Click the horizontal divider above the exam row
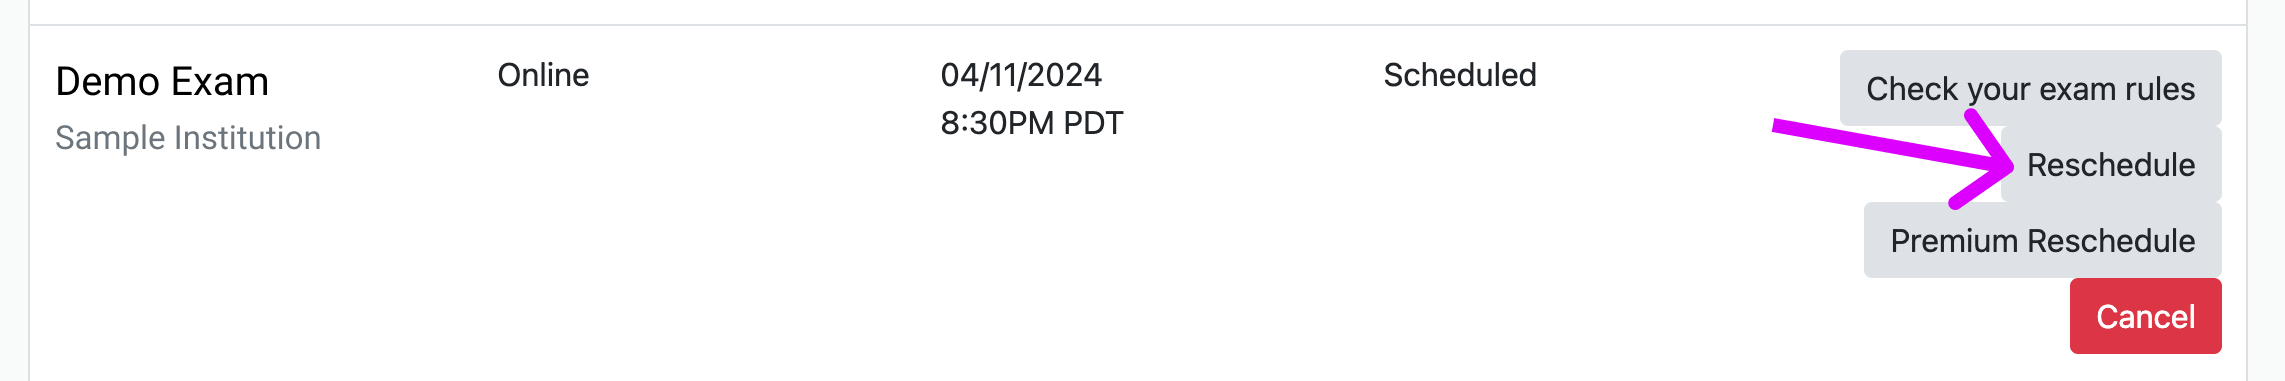Screen dimensions: 2285x381 (x=1138, y=25)
